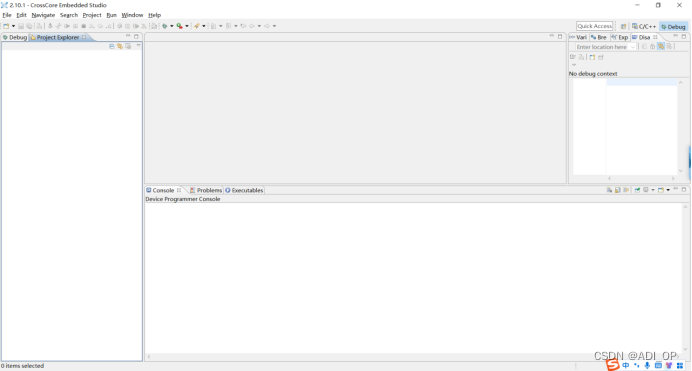Viewport: 692px width, 371px height.
Task: Click Open Console icon
Action: (x=661, y=190)
